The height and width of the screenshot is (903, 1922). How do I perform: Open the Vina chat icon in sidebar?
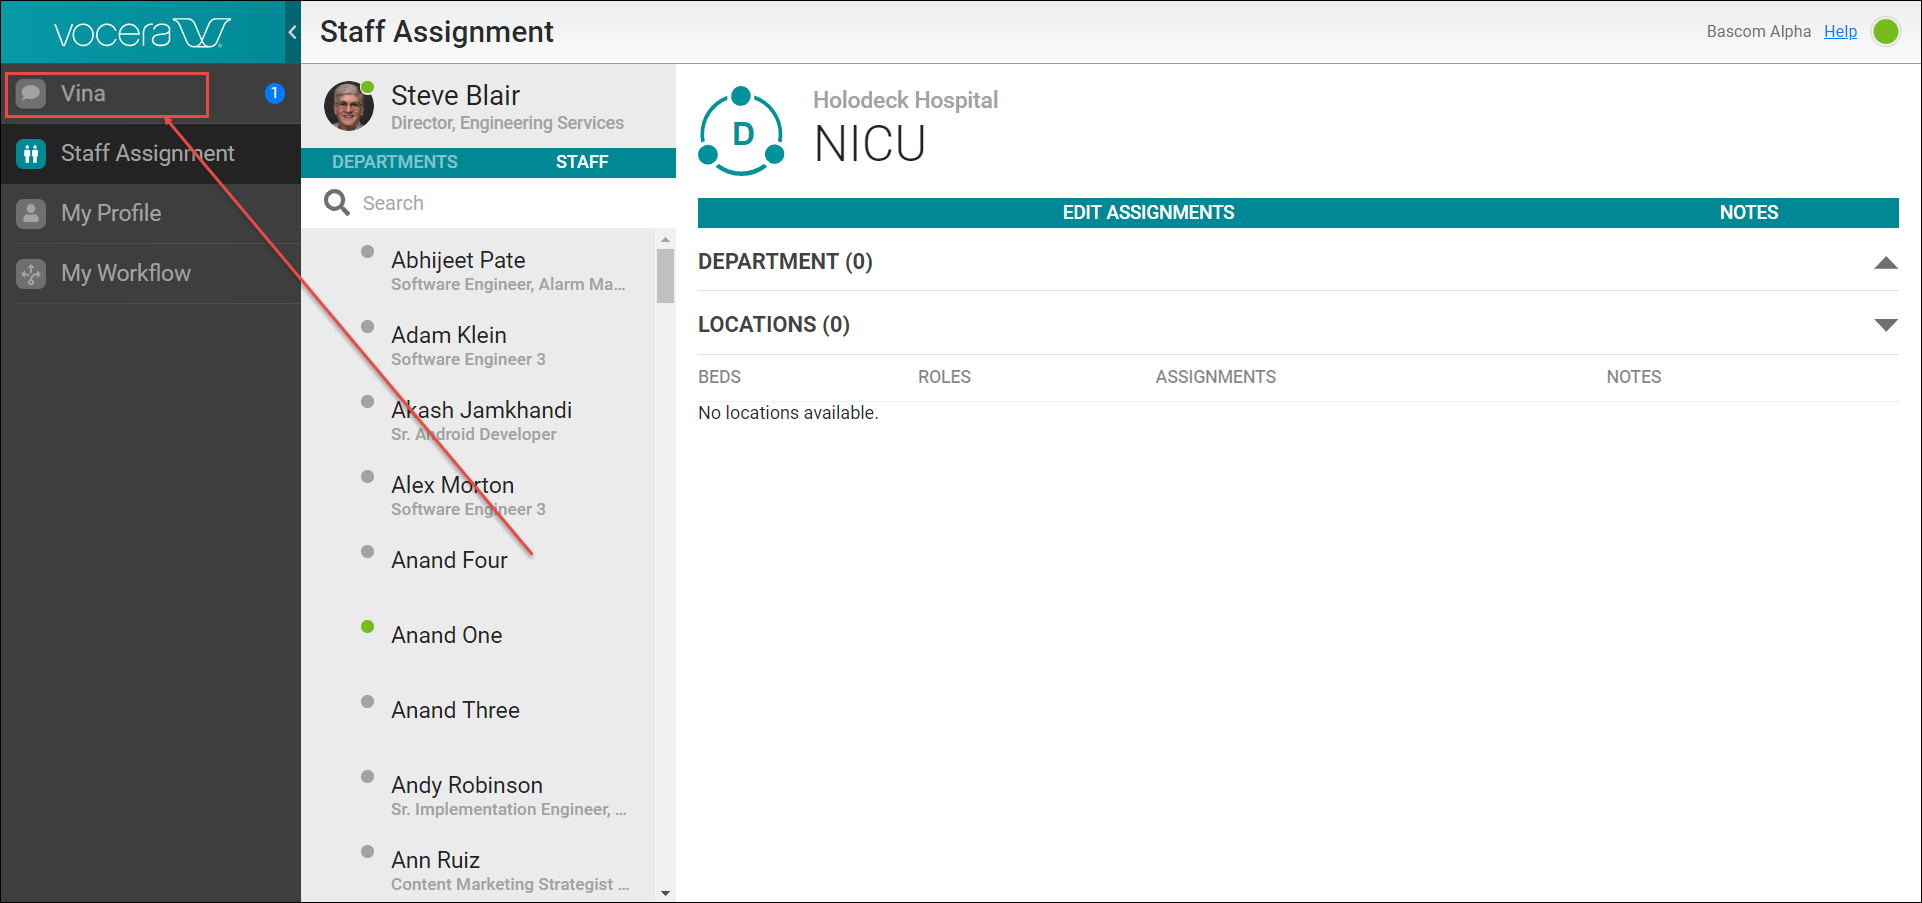click(x=31, y=93)
